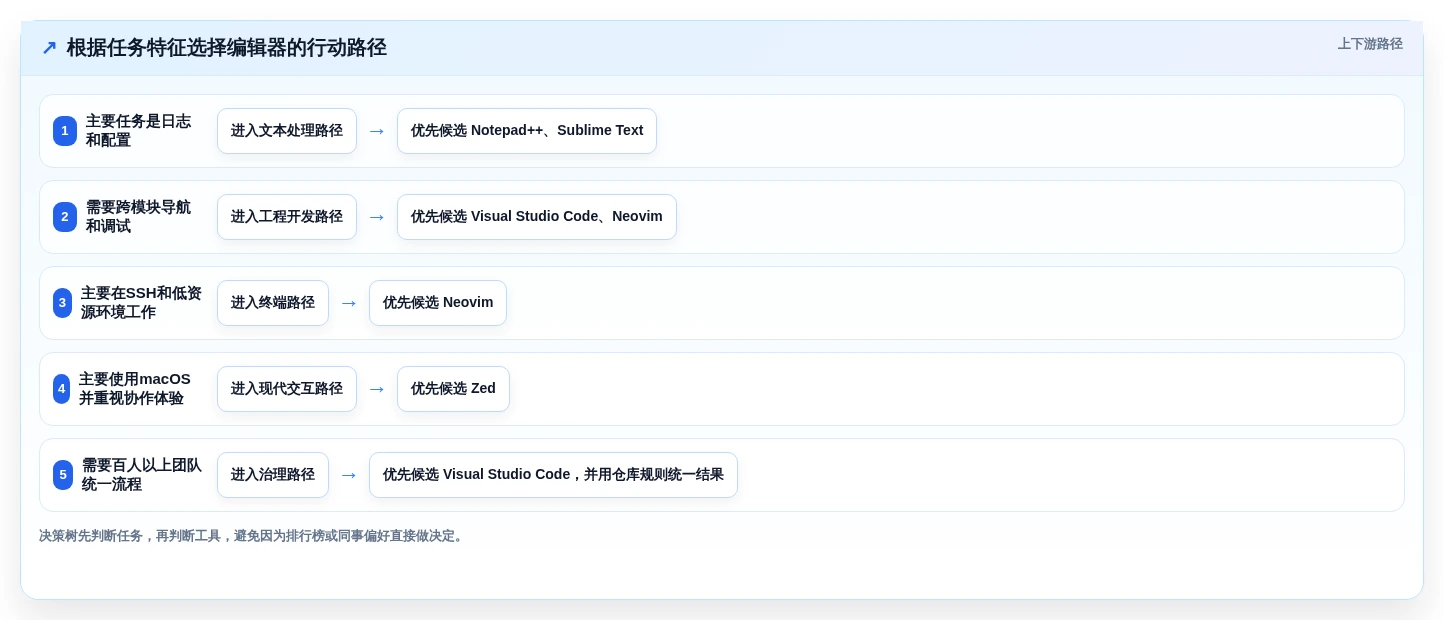Open the 优先候选 Neovim box
Screen dimensions: 1444x620
438,303
